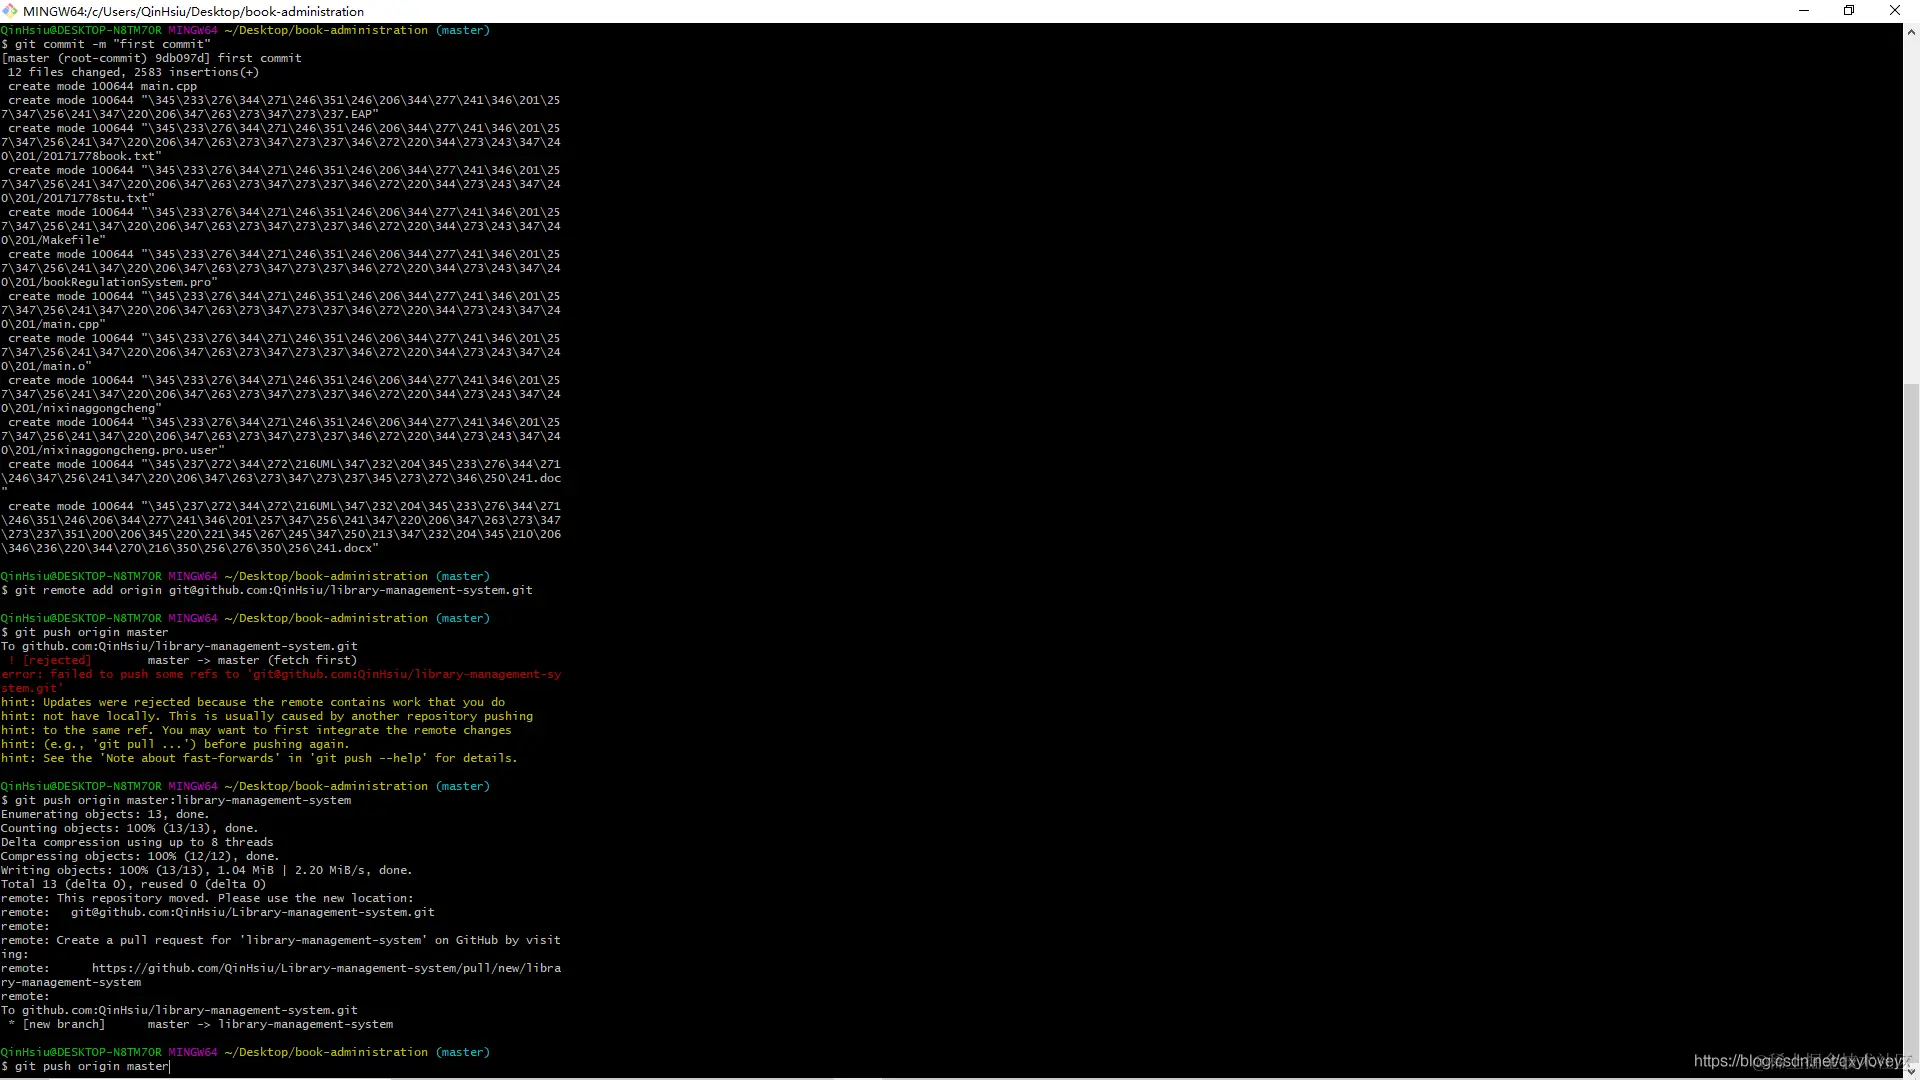This screenshot has height=1080, width=1920.
Task: Click the scrollbar down arrow
Action: point(1911,1070)
